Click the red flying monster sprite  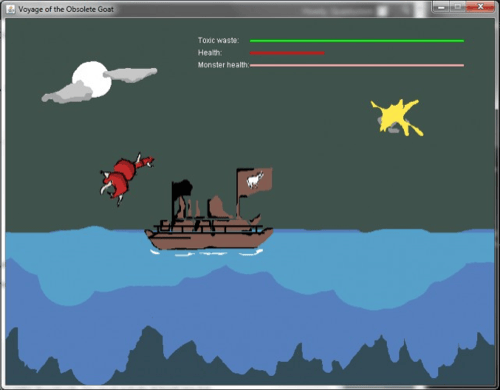(x=126, y=179)
